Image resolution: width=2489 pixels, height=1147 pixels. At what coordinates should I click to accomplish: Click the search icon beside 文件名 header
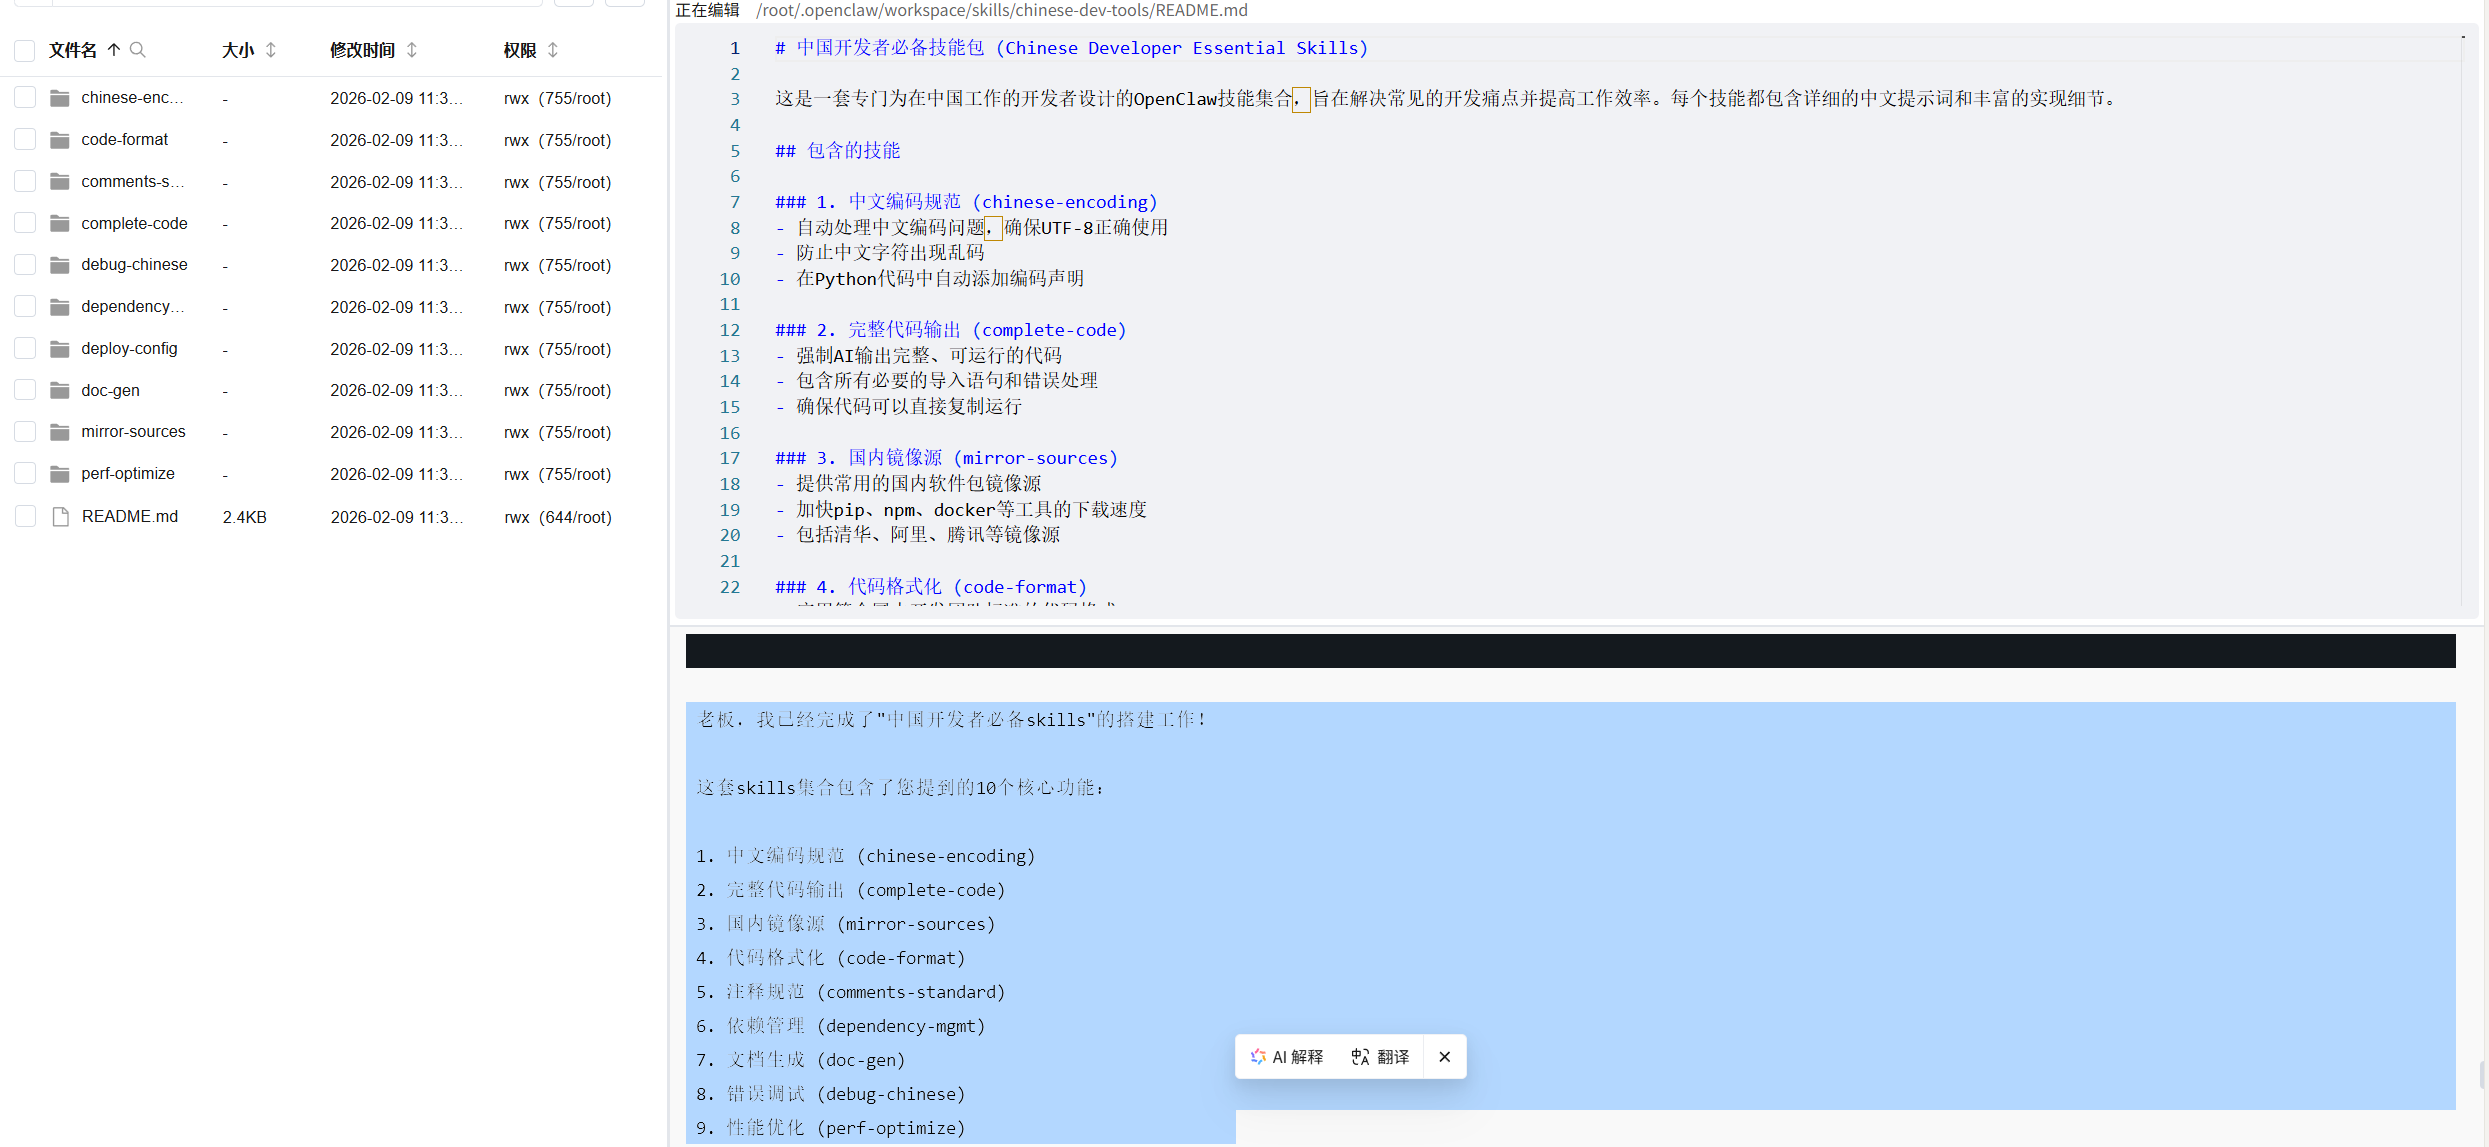click(x=139, y=50)
